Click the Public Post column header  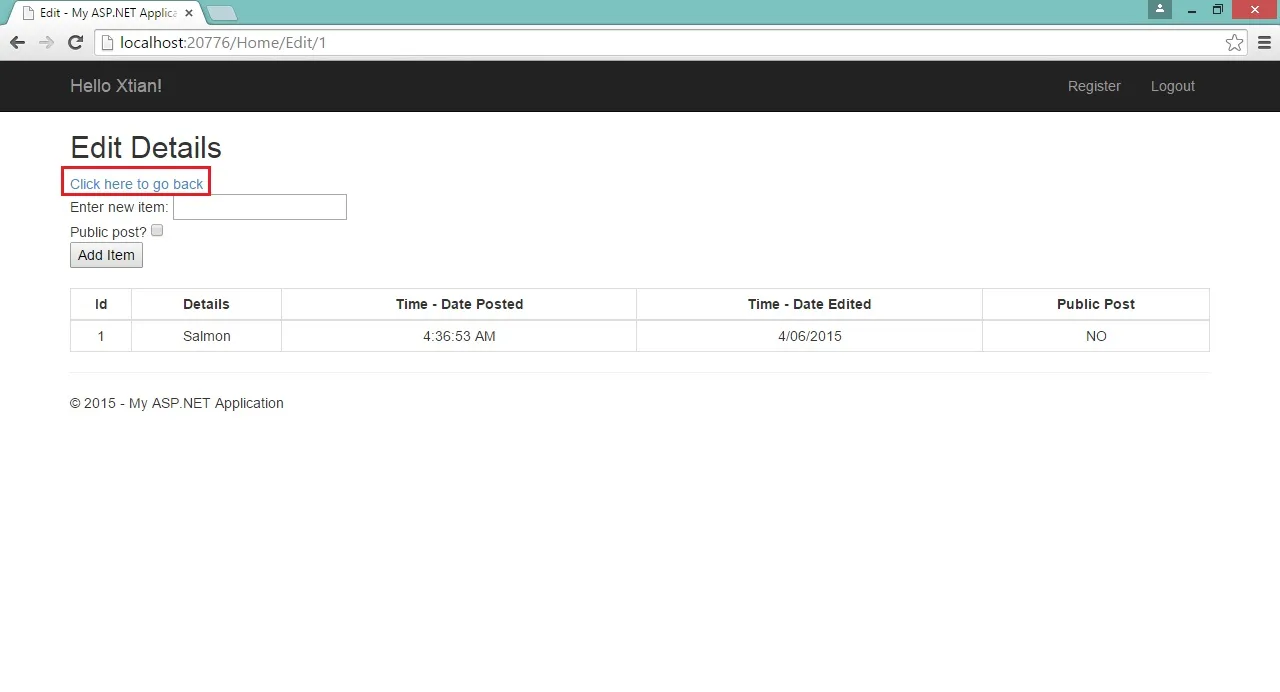(1096, 304)
